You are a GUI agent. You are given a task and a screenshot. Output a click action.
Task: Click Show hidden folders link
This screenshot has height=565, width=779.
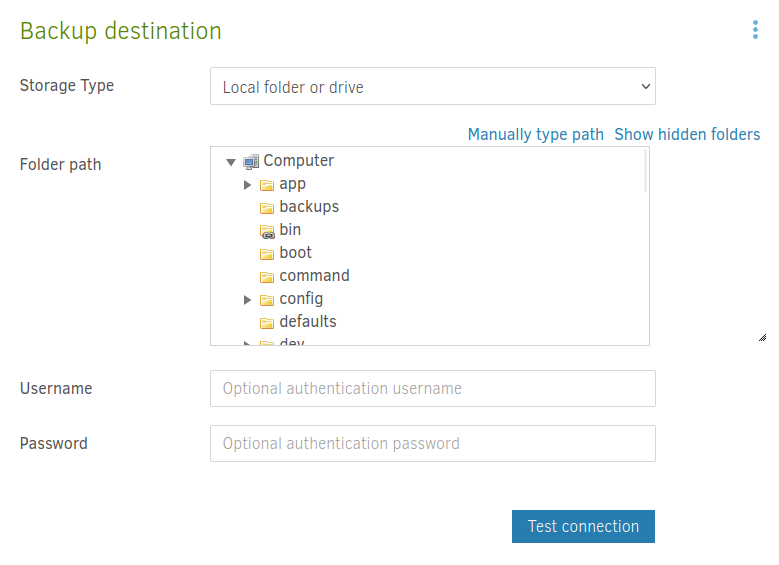tap(687, 134)
